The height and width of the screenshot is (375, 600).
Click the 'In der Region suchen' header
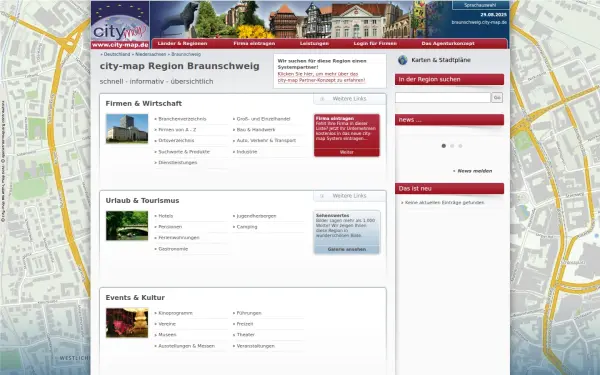coord(449,80)
